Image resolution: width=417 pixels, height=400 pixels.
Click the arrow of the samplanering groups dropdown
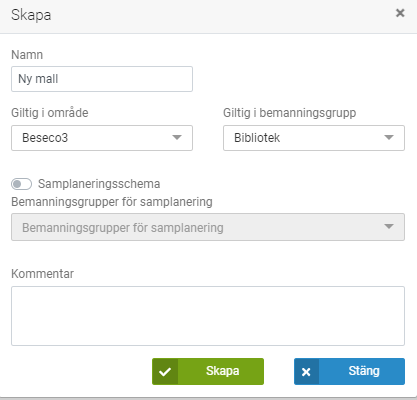pyautogui.click(x=389, y=226)
